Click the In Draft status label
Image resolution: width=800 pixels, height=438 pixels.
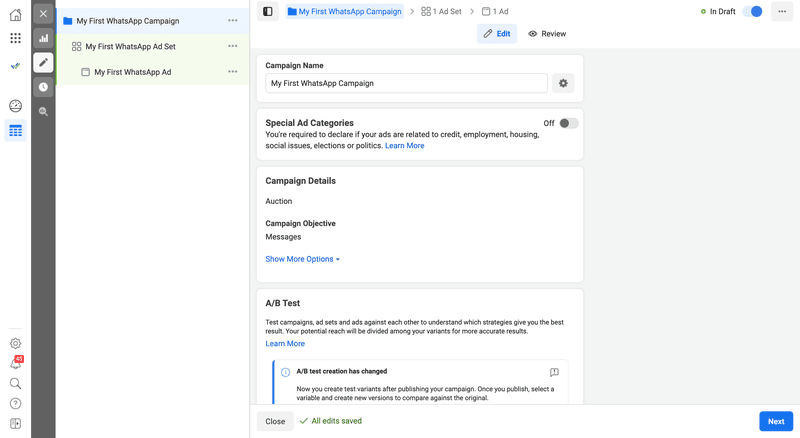coord(722,11)
